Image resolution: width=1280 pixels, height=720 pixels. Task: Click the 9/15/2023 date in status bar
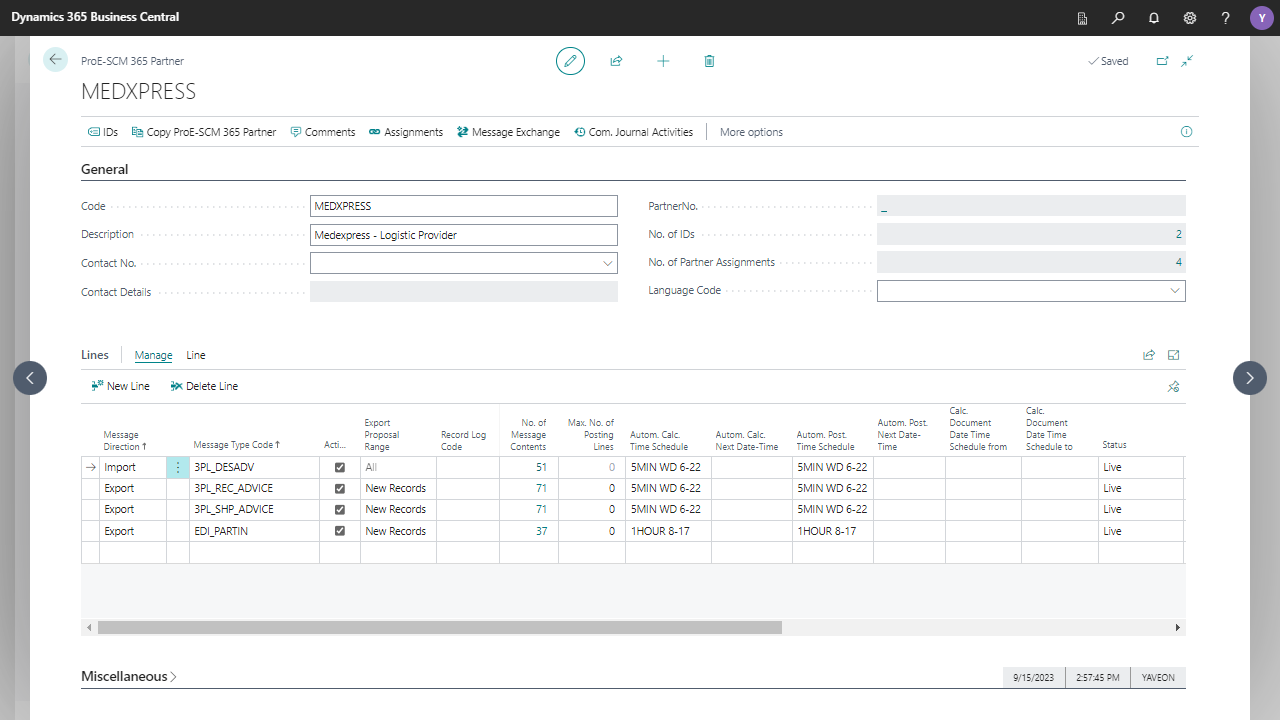click(1034, 677)
